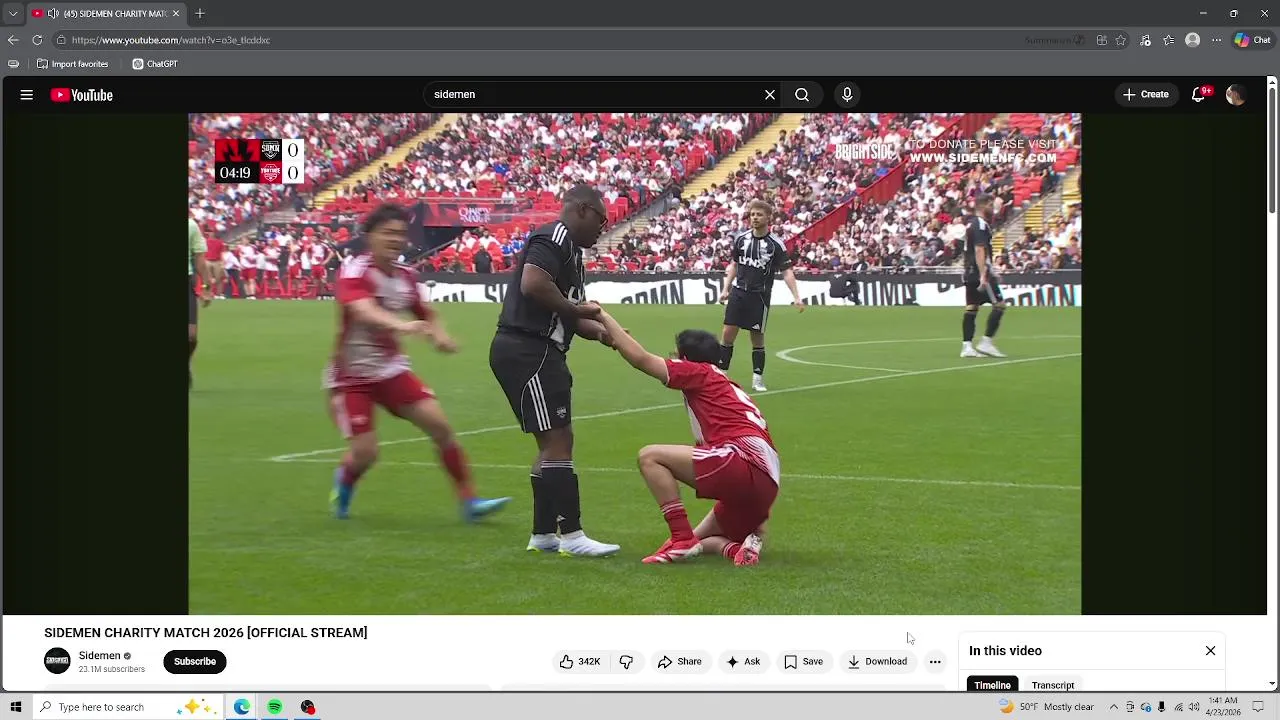Viewport: 1280px width, 720px height.
Task: Close the In this video panel
Action: [1210, 651]
